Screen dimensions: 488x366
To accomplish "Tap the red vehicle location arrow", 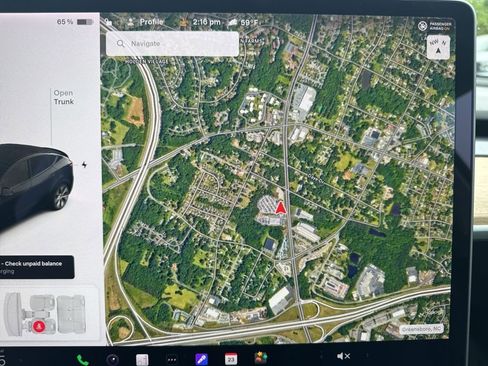I will 280,207.
